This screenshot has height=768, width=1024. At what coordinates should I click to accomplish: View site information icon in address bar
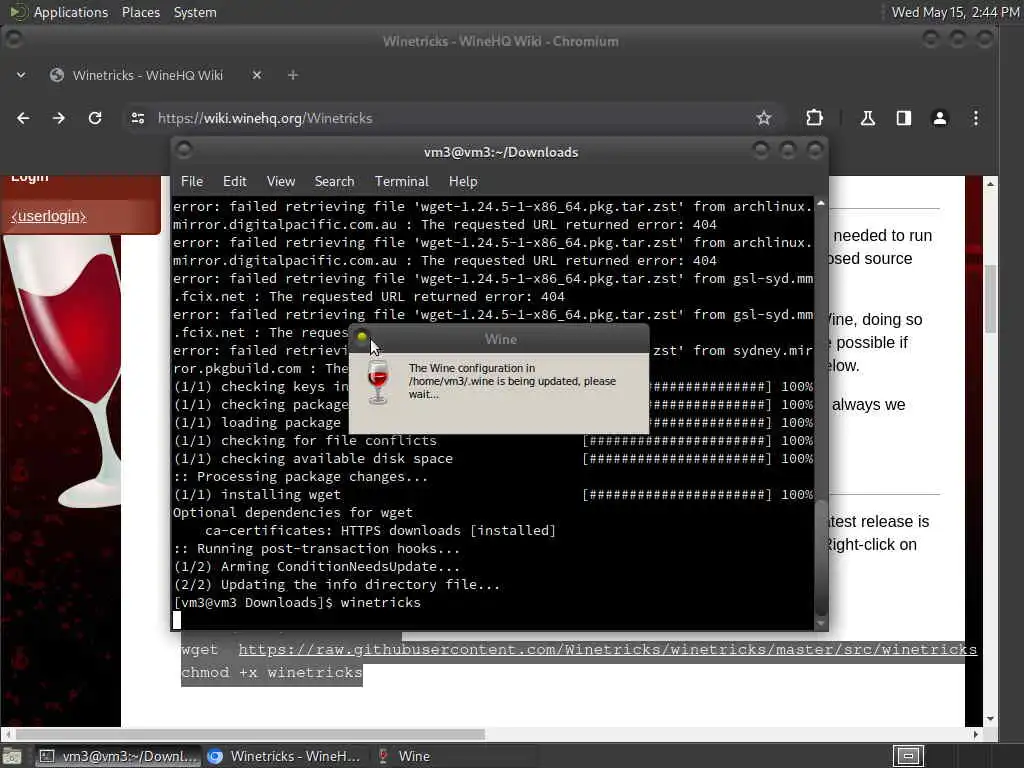coord(138,118)
